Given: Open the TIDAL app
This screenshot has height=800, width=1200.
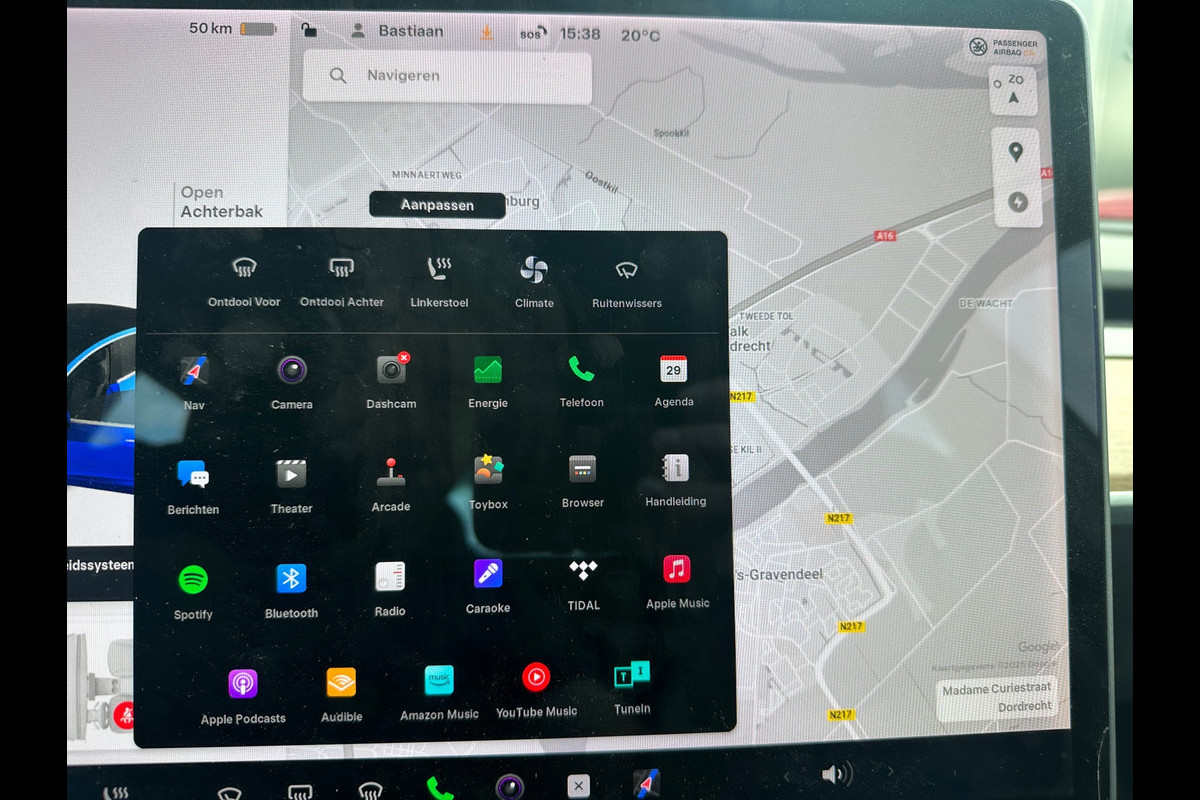Looking at the screenshot, I should pyautogui.click(x=584, y=584).
